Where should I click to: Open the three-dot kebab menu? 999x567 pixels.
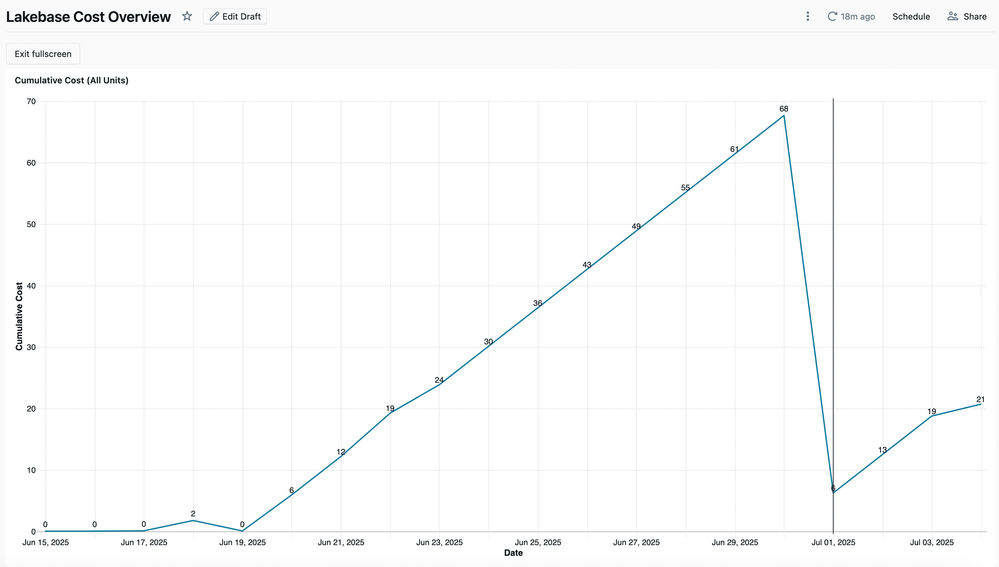[x=808, y=17]
